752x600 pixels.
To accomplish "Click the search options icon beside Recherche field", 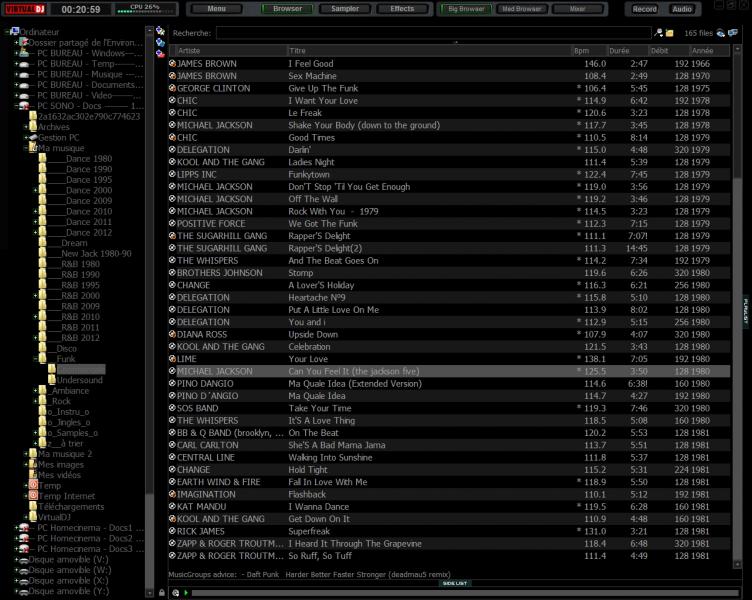I will point(658,33).
